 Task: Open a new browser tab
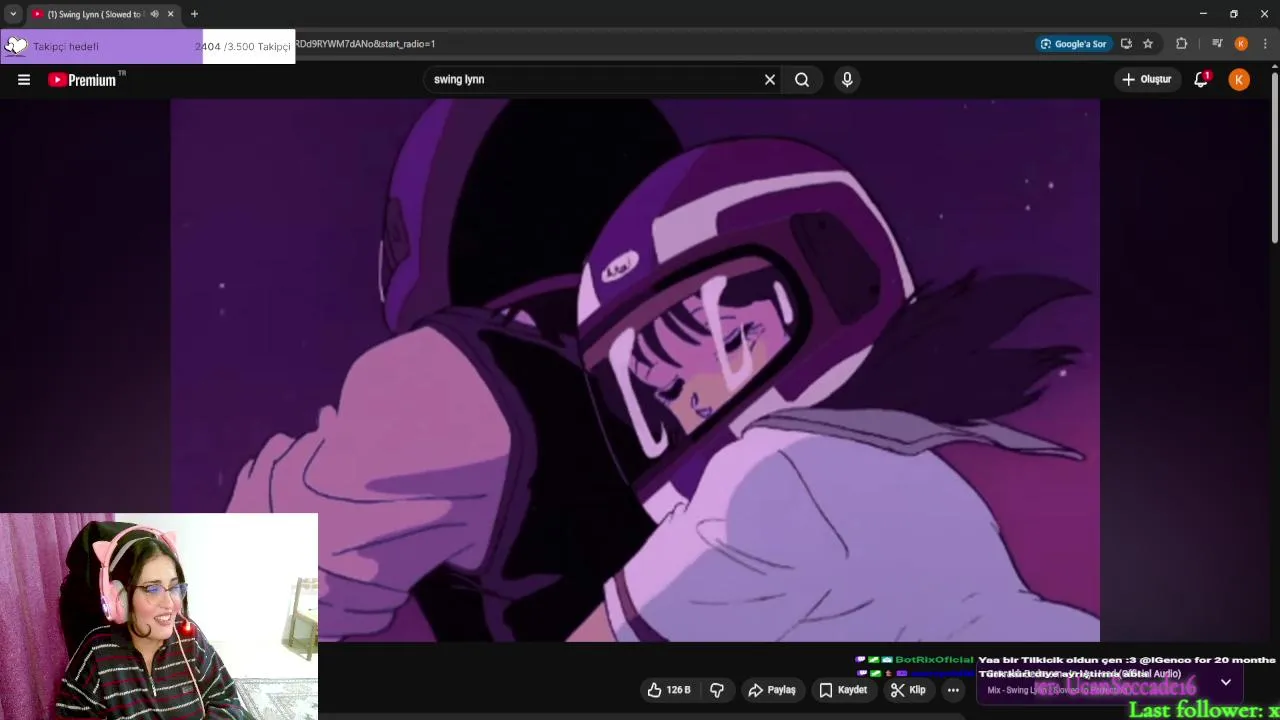[x=194, y=14]
